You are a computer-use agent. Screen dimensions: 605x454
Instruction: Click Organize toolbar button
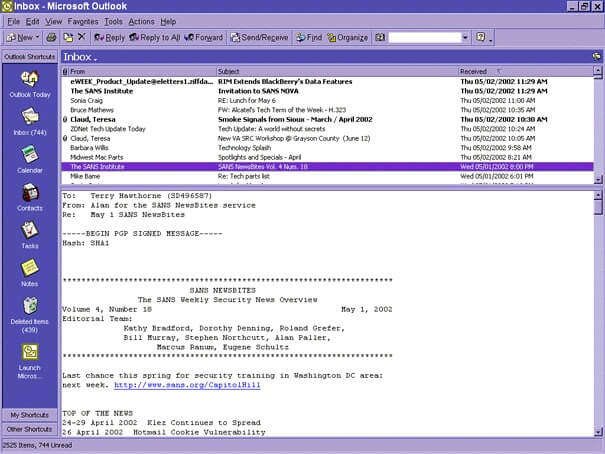(348, 37)
